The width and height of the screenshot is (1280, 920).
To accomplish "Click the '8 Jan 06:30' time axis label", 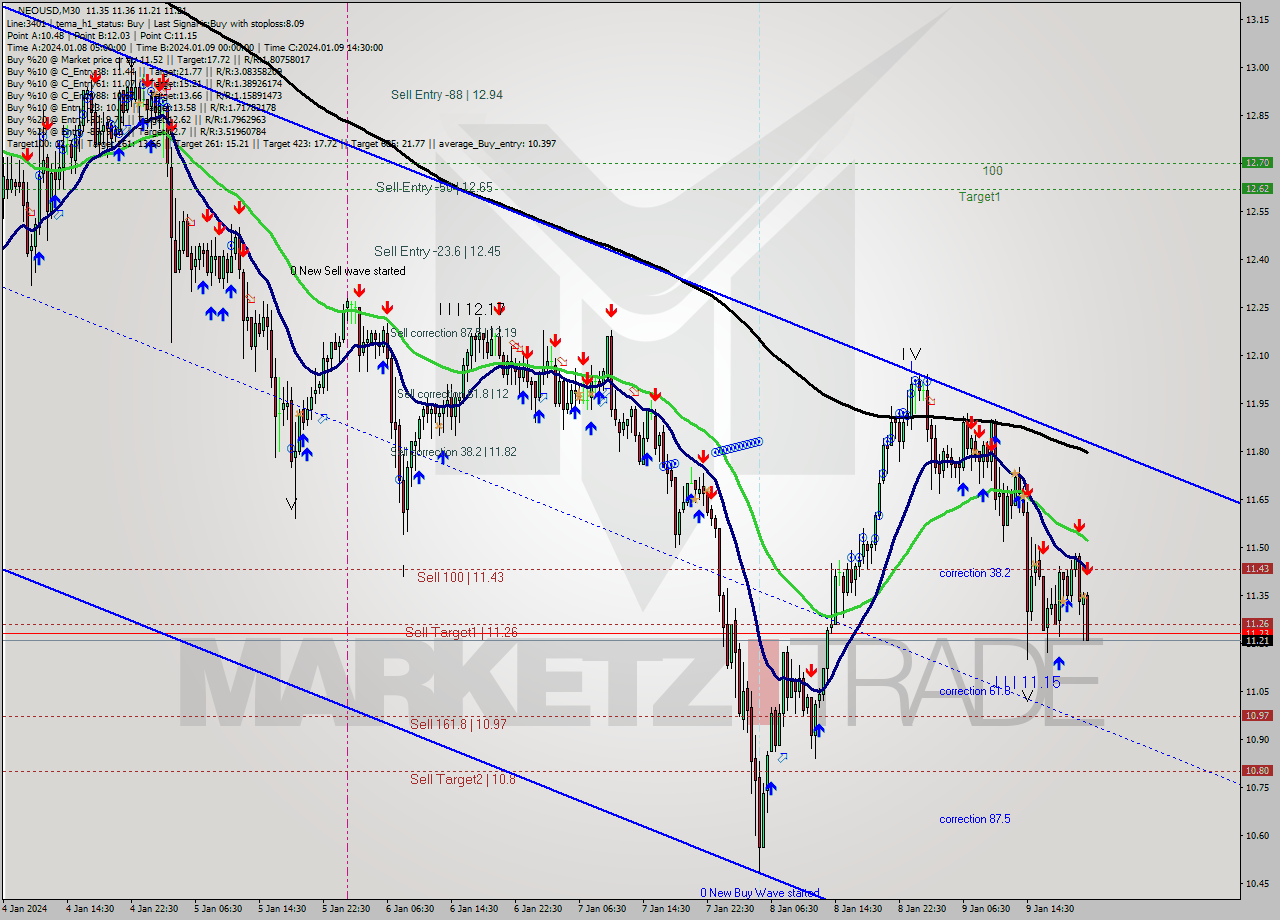I will (795, 909).
